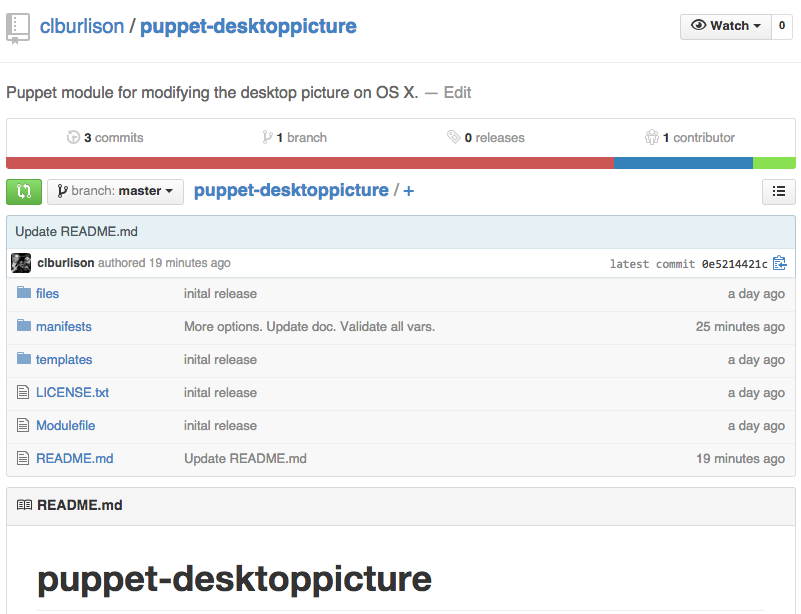Screen dimensions: 801x614
Task: Click the red language bar segment
Action: pos(310,163)
